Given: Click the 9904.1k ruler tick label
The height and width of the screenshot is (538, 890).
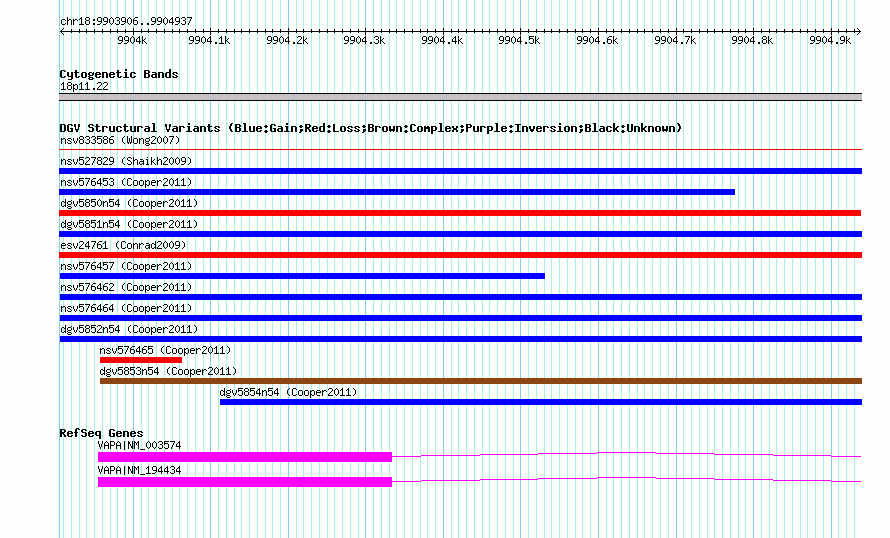Looking at the screenshot, I should tap(209, 40).
